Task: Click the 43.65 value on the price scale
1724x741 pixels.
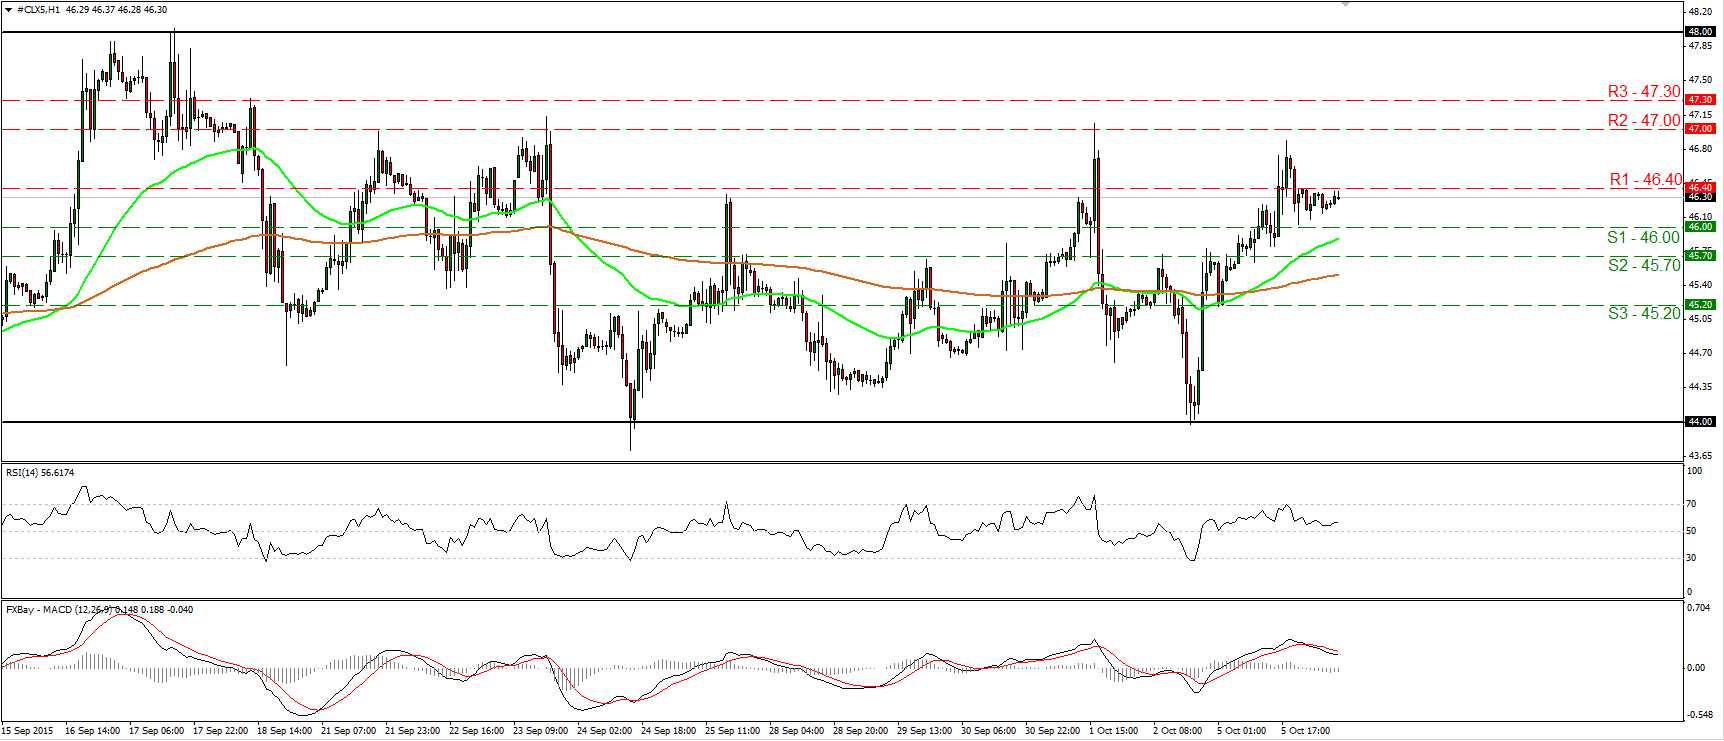Action: pyautogui.click(x=1699, y=456)
